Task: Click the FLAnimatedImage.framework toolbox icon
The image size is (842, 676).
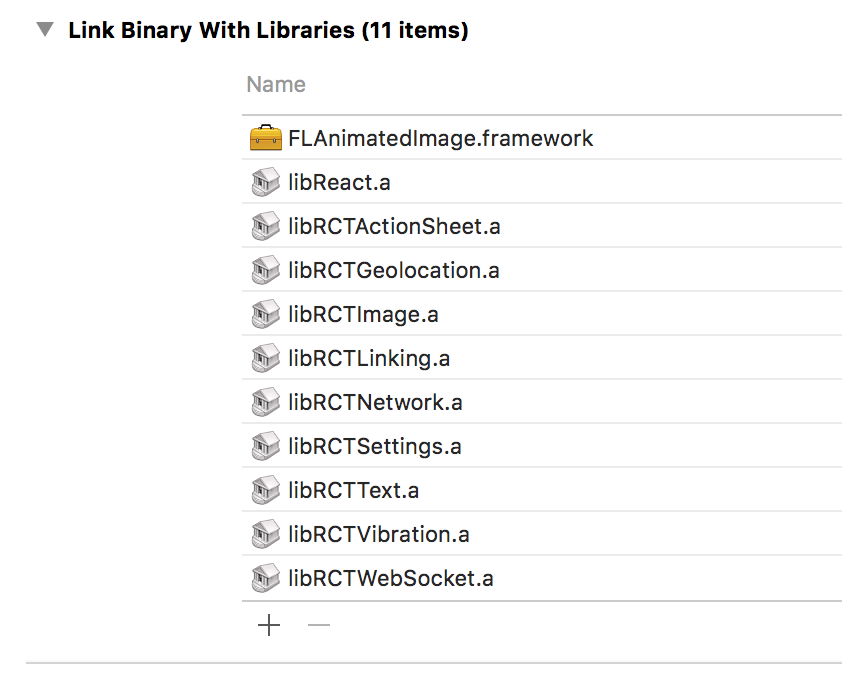Action: [265, 138]
